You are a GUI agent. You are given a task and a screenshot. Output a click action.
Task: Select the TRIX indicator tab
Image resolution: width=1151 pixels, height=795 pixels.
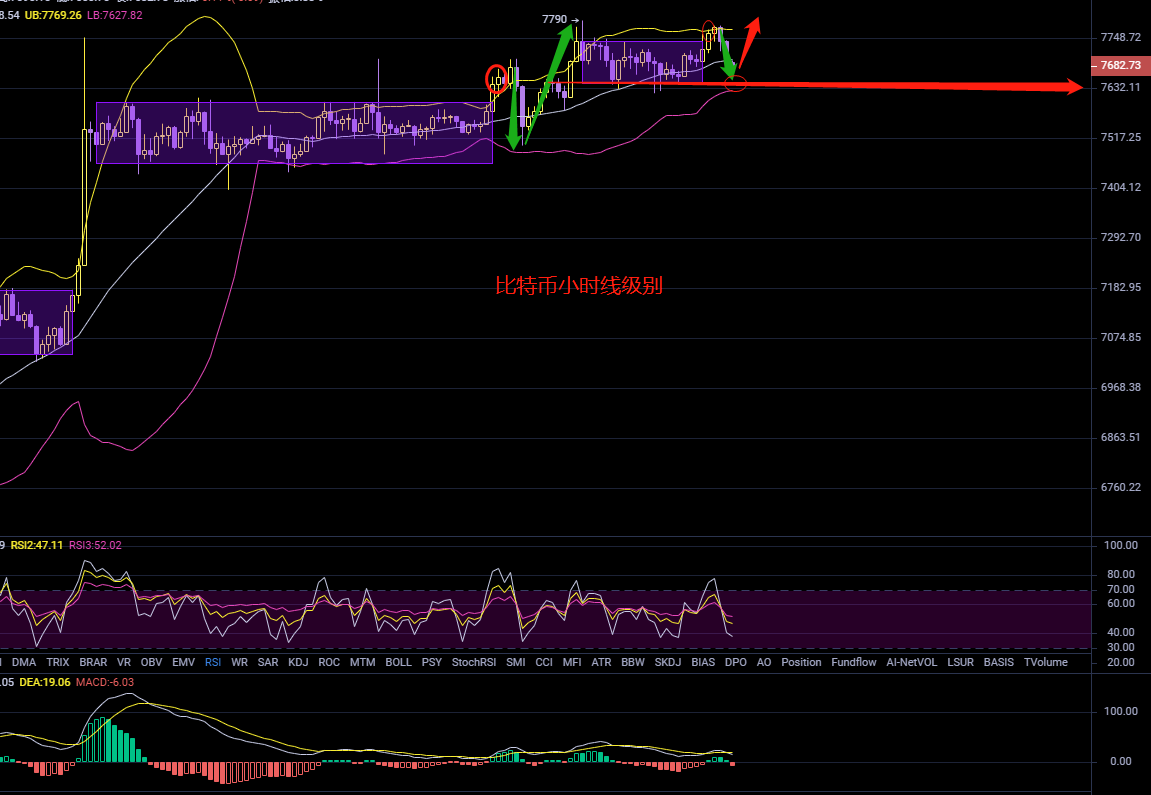point(58,662)
